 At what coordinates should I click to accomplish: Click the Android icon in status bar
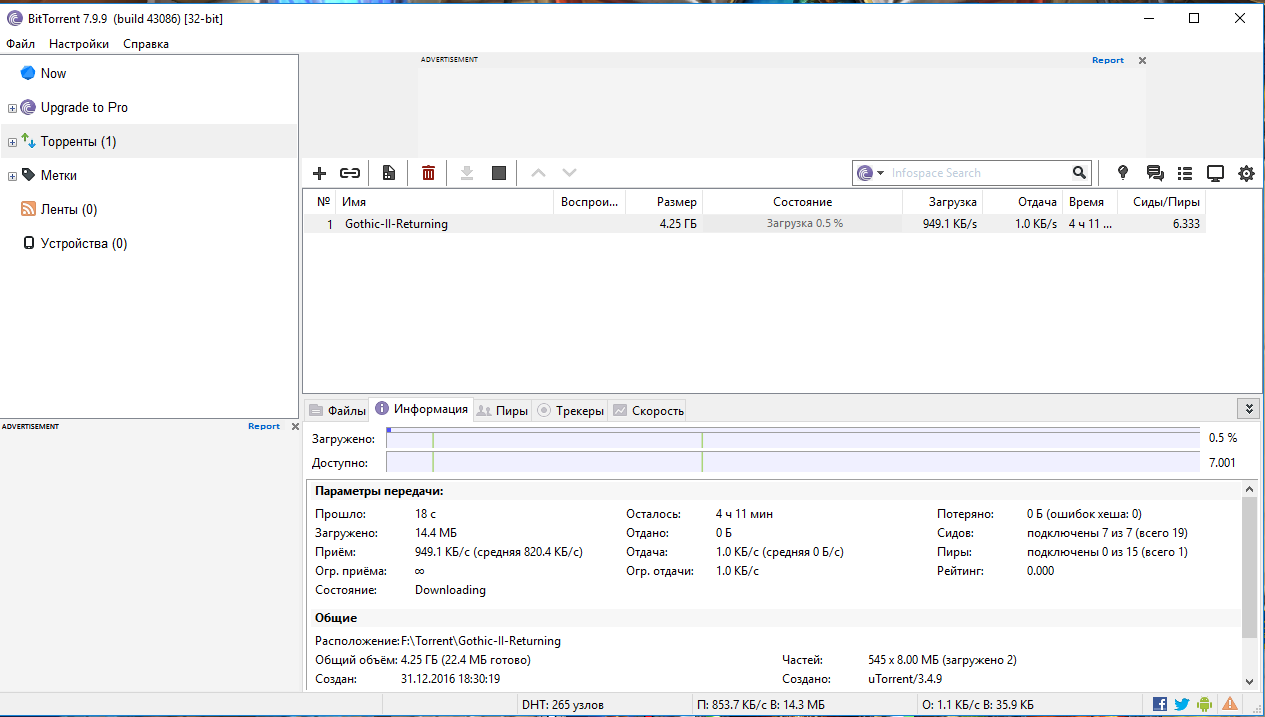(1205, 705)
